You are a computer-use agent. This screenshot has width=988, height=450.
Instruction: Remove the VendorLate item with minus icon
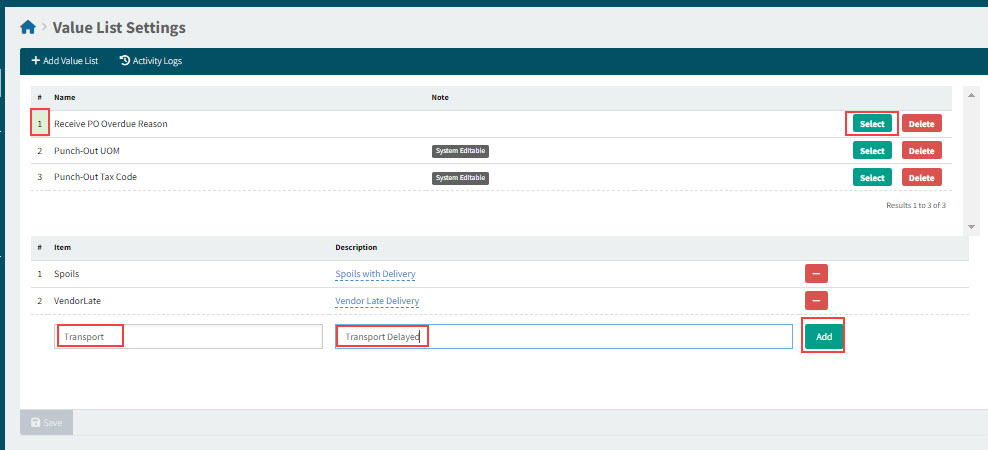(x=816, y=301)
